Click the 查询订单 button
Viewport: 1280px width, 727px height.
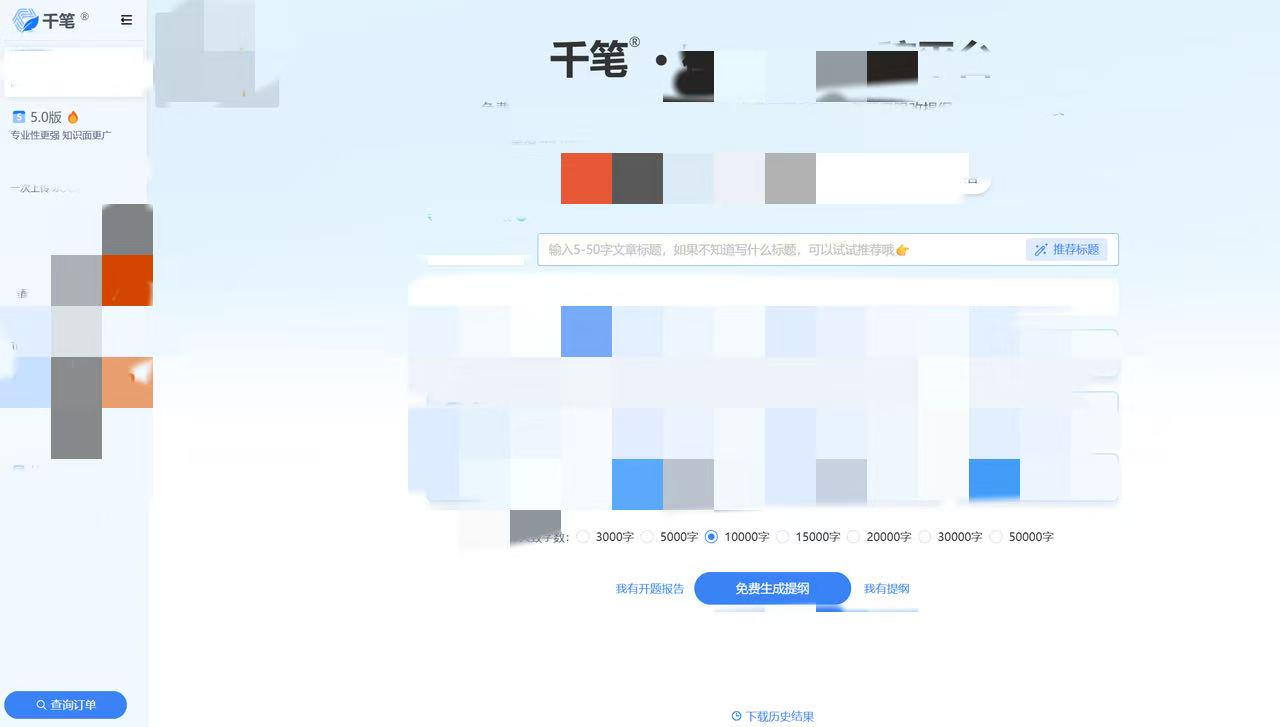click(x=66, y=705)
